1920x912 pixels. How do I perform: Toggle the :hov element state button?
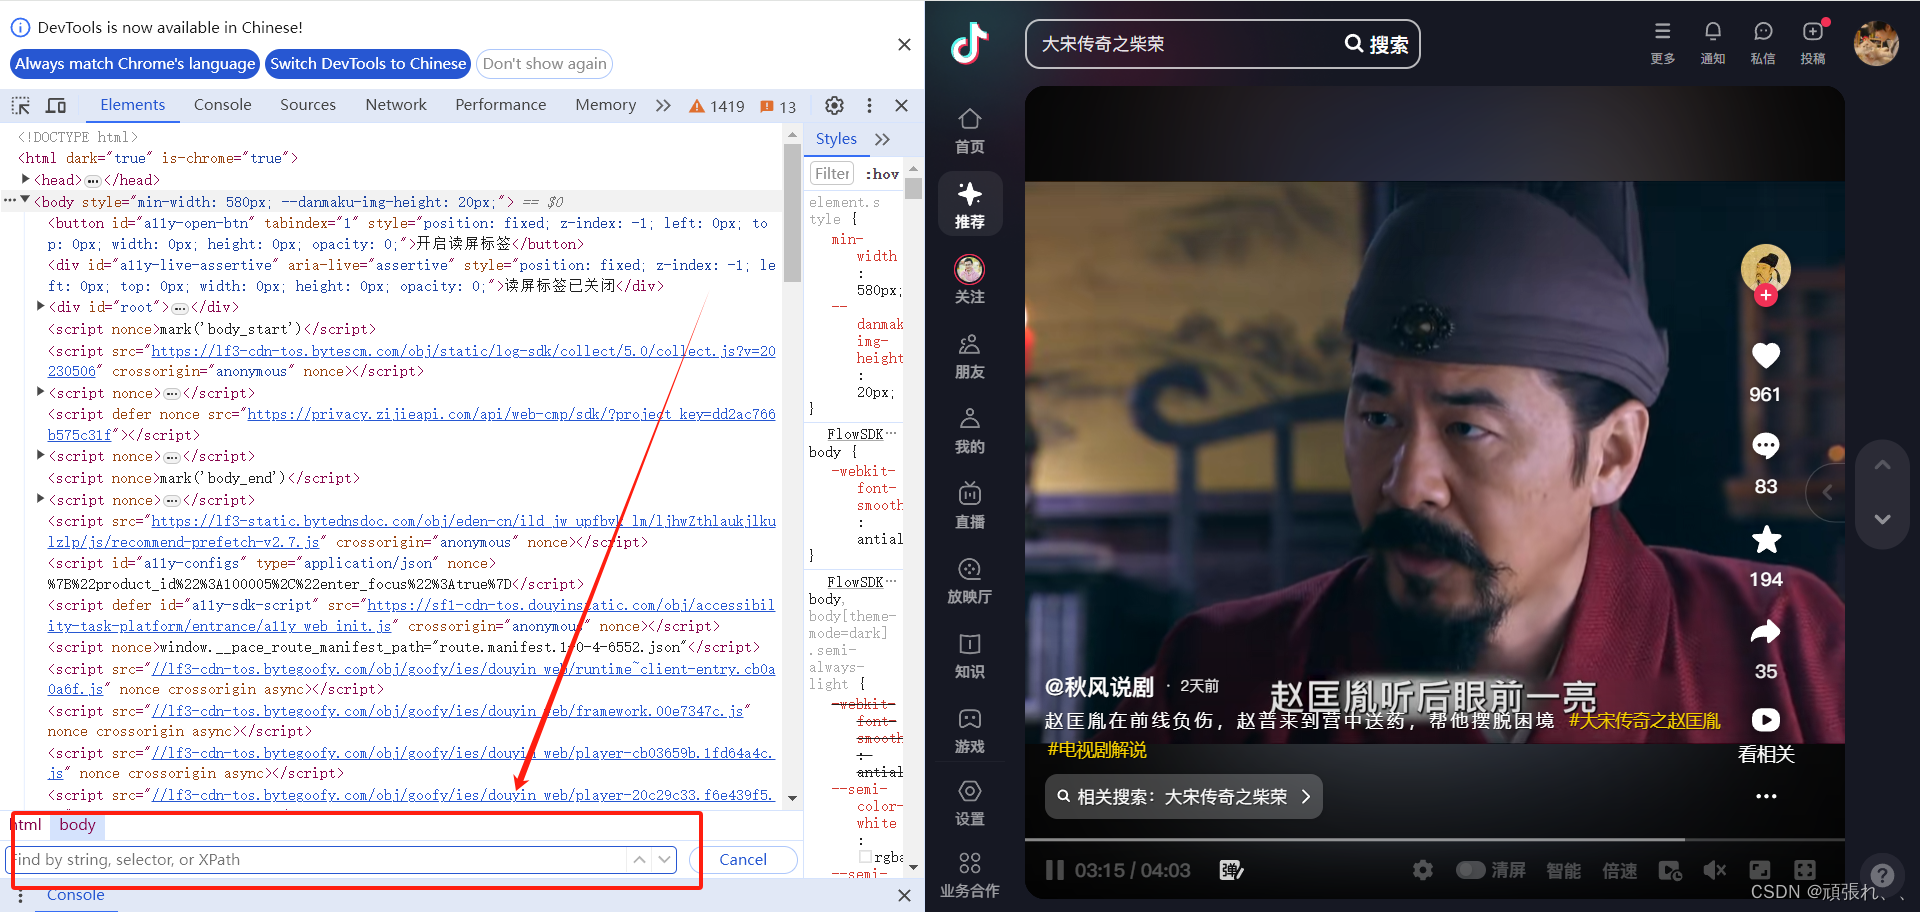pos(882,174)
